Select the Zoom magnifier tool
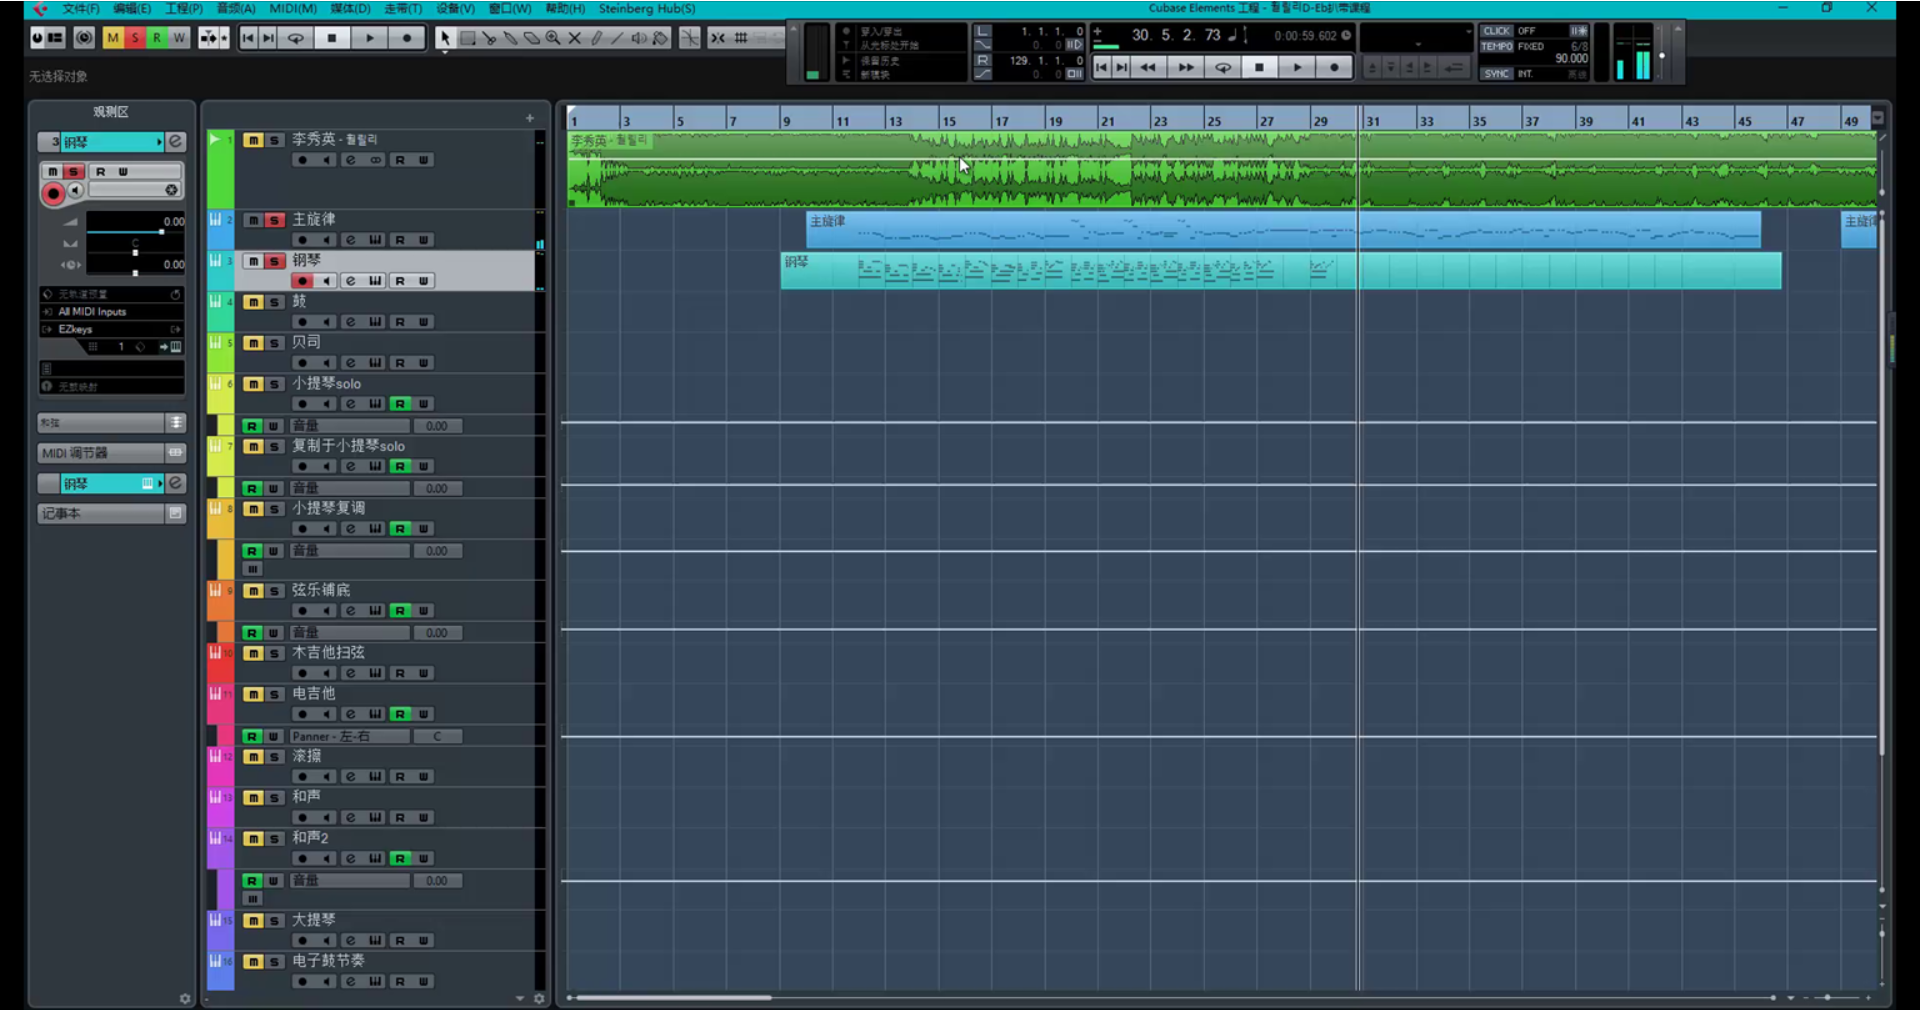Image resolution: width=1920 pixels, height=1010 pixels. (553, 38)
